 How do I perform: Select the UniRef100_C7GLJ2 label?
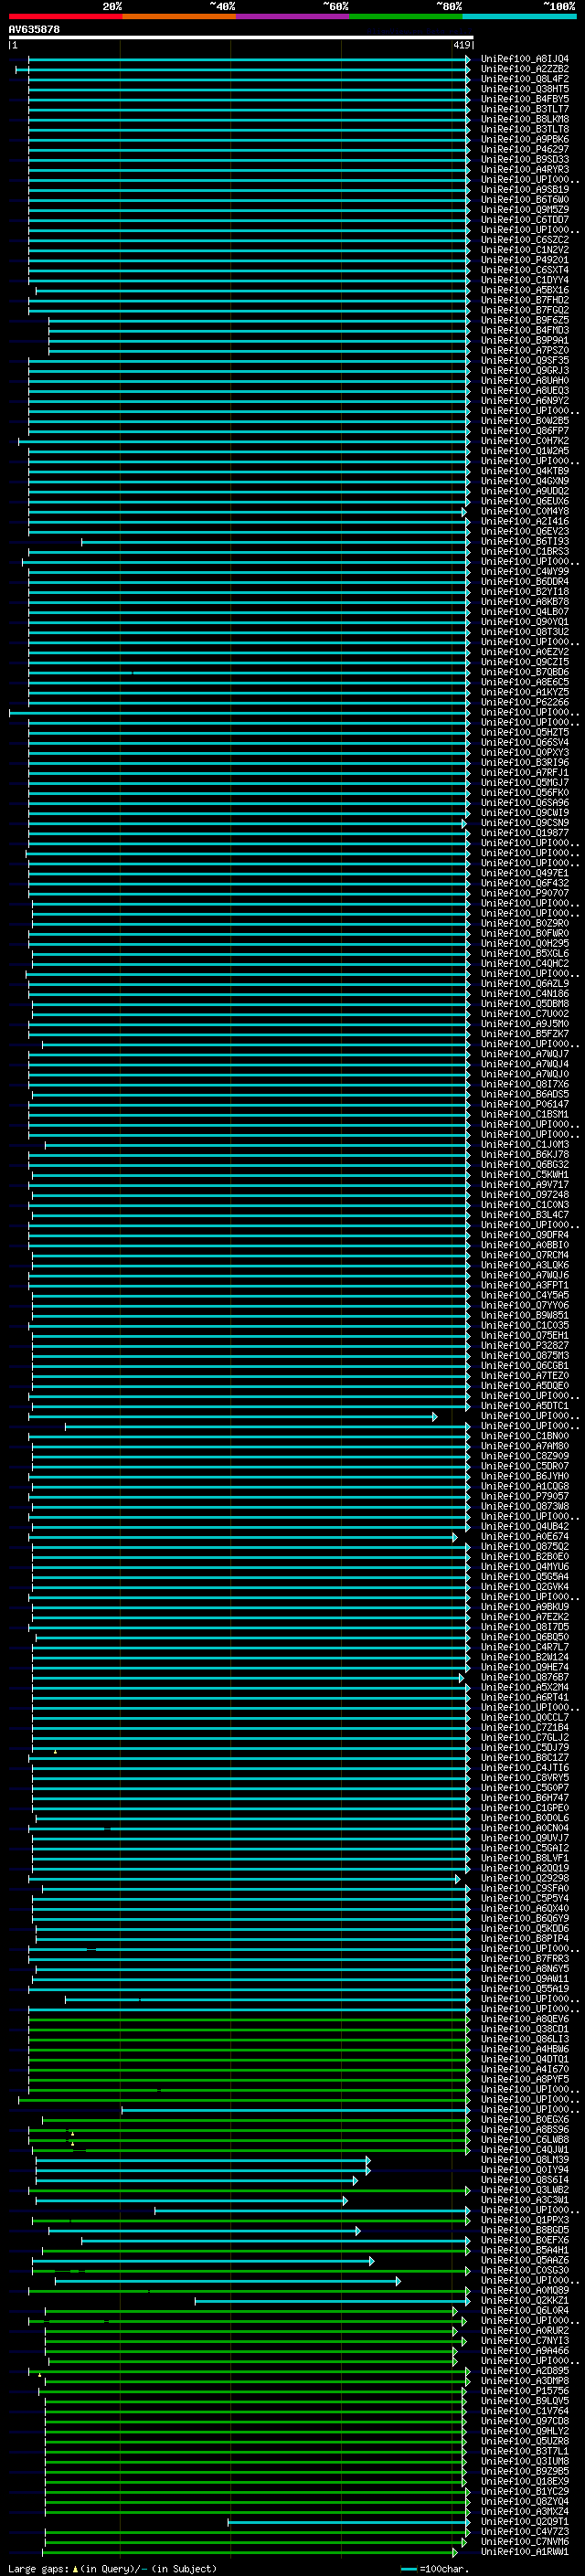click(525, 1737)
